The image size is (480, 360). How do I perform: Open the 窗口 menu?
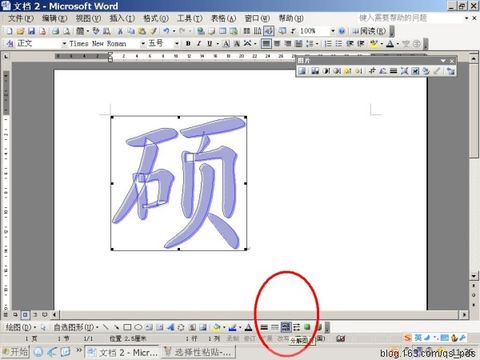tap(257, 18)
